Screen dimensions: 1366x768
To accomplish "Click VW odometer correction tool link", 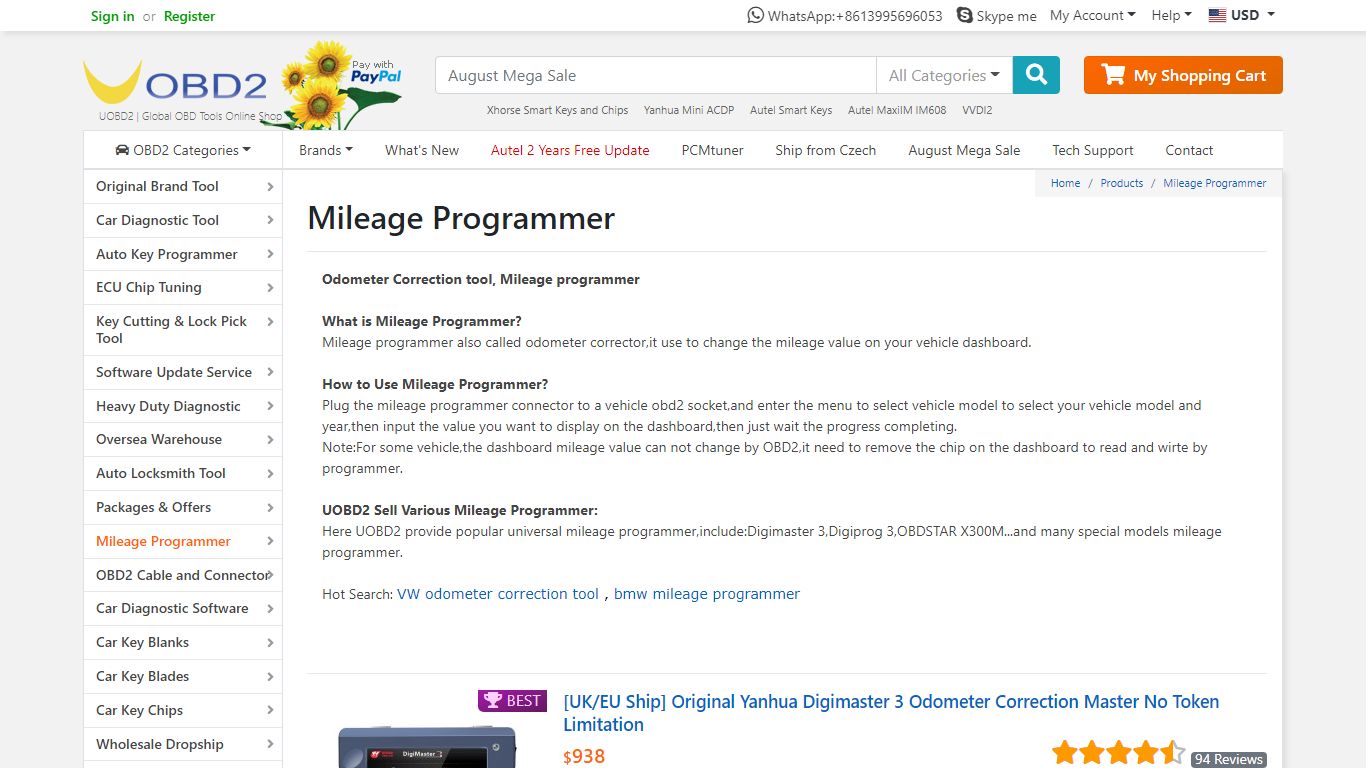I will (x=498, y=594).
